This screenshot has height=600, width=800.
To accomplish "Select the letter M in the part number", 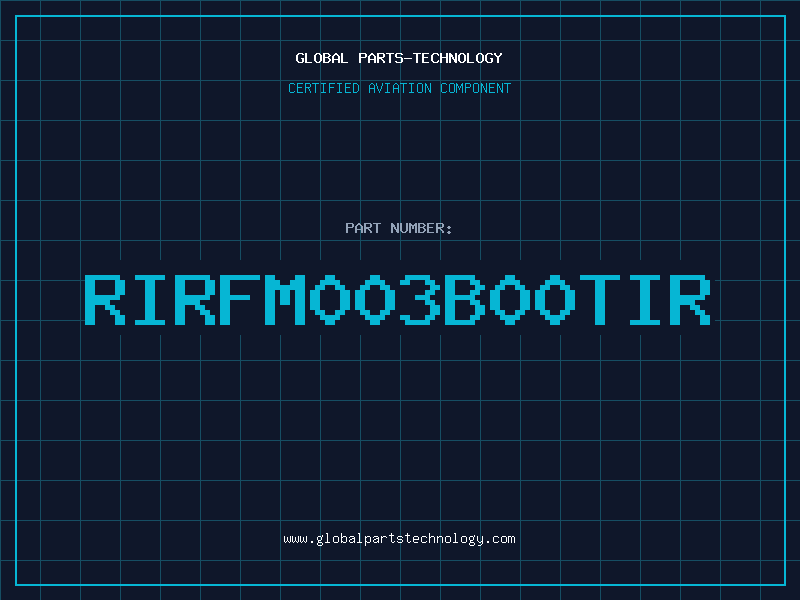I will click(285, 300).
